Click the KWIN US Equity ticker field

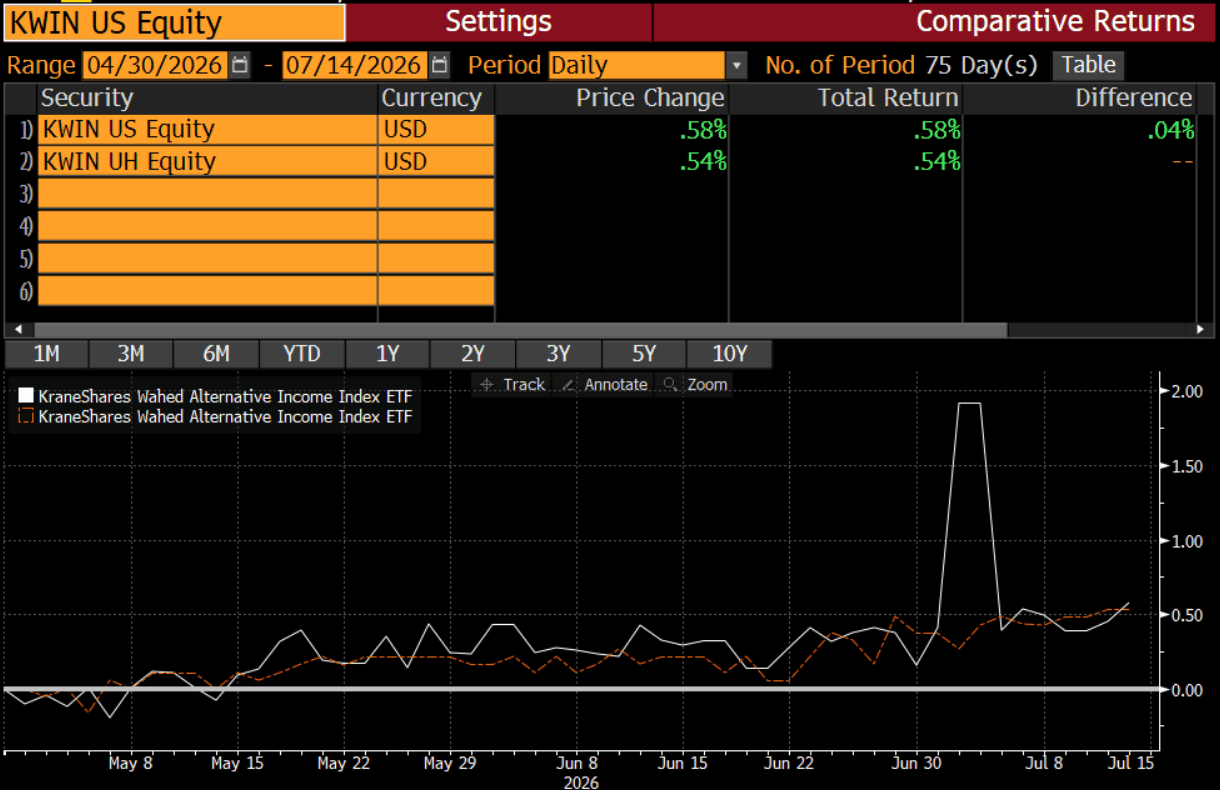(174, 22)
